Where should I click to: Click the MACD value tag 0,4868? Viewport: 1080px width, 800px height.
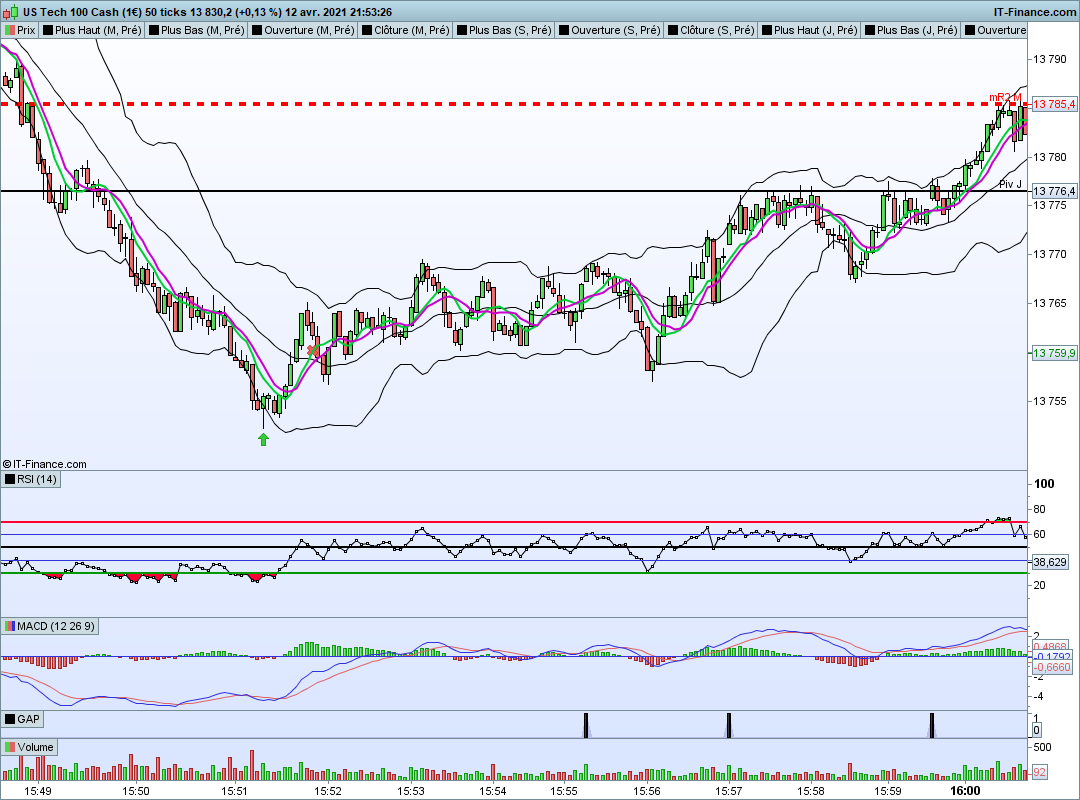click(1051, 646)
